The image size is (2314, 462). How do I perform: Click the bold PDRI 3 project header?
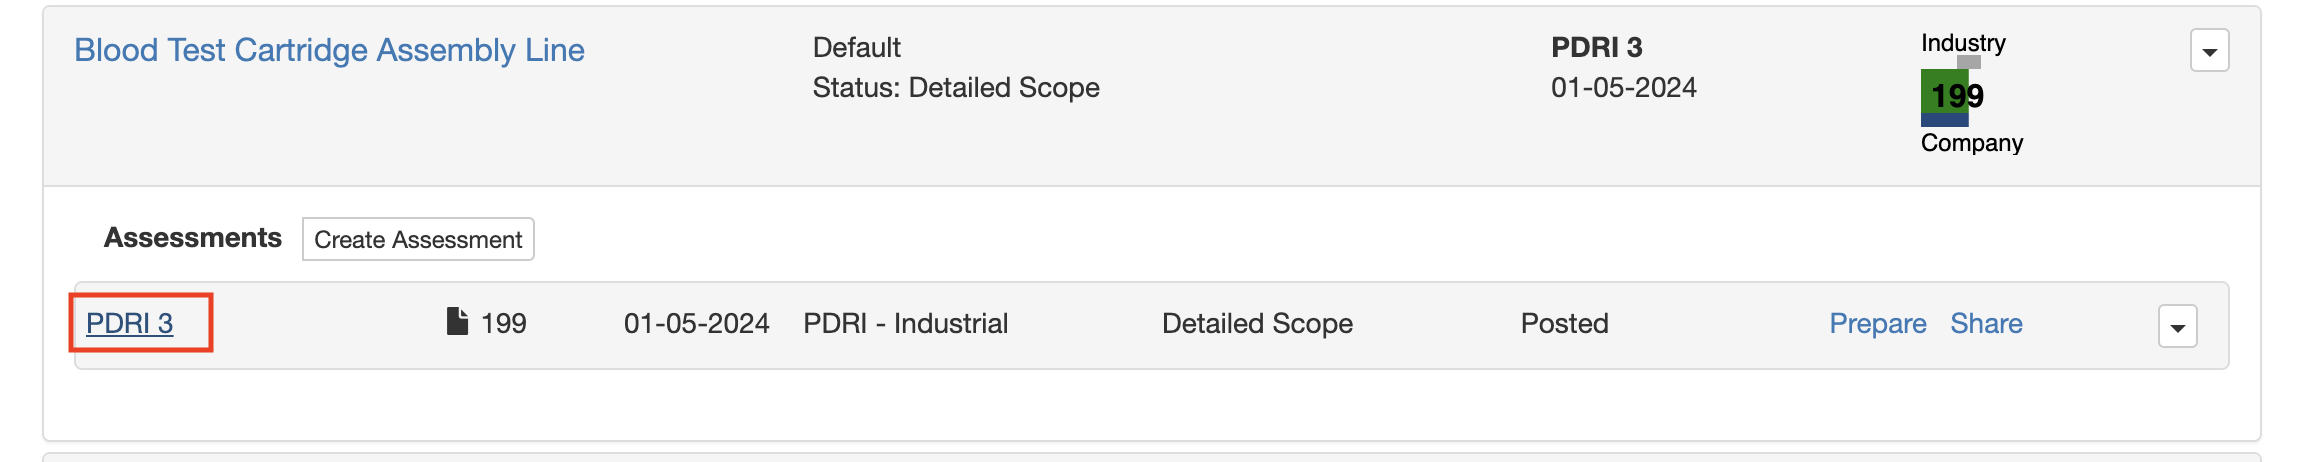(1596, 47)
